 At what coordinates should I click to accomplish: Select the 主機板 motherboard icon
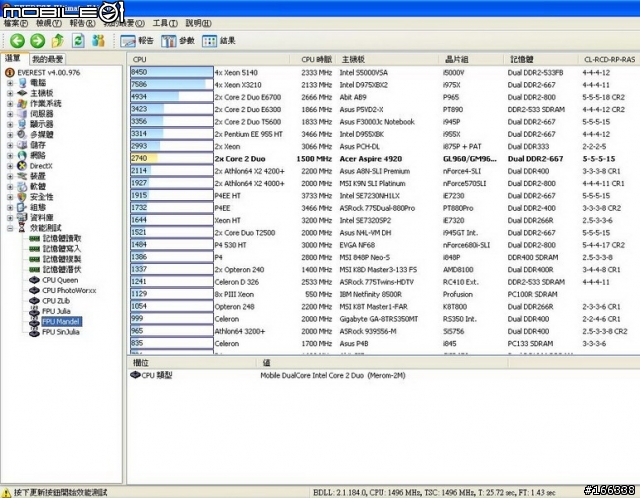22,93
